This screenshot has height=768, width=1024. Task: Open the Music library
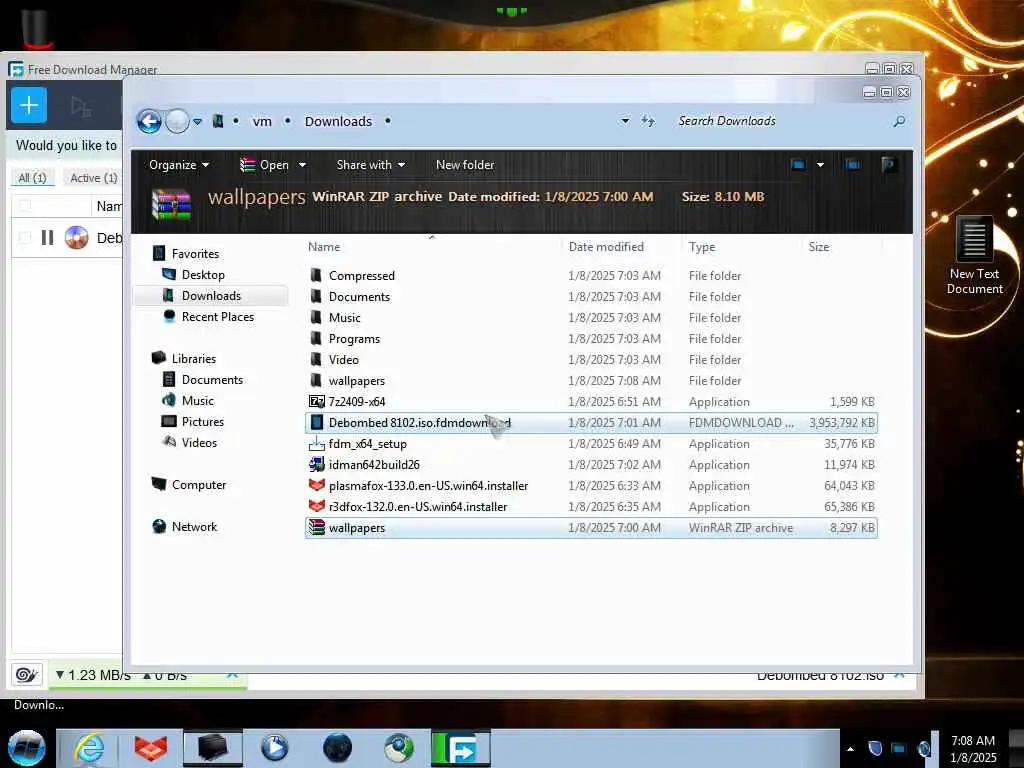[197, 400]
